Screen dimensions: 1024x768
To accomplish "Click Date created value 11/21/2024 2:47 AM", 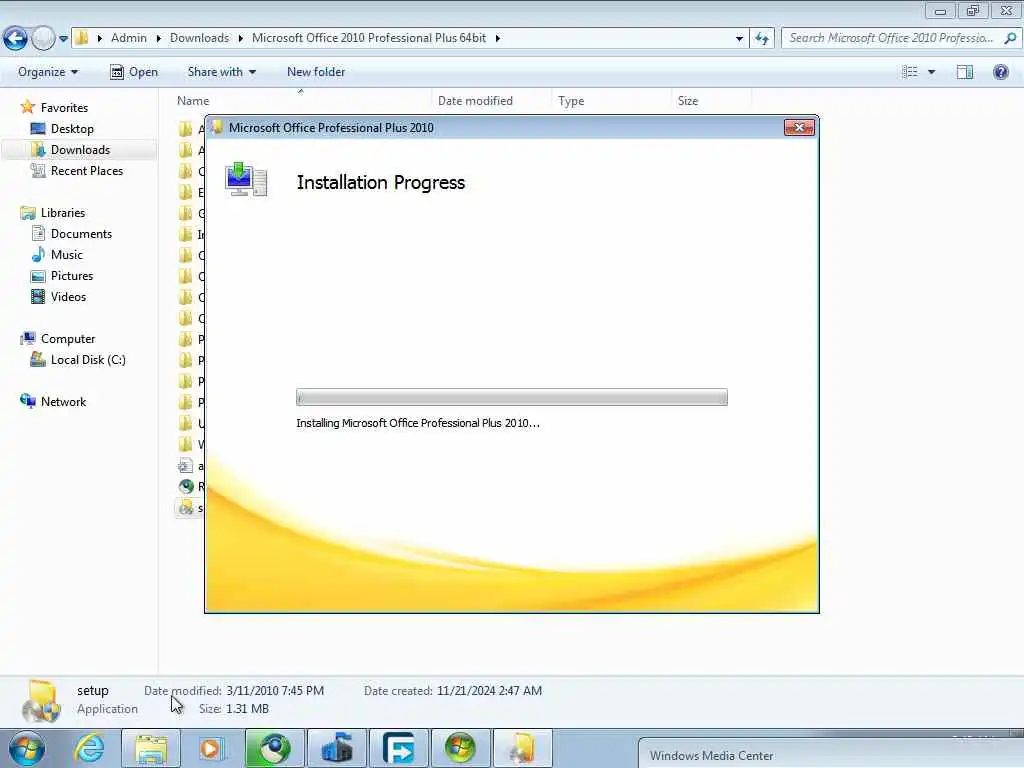I will [x=489, y=691].
